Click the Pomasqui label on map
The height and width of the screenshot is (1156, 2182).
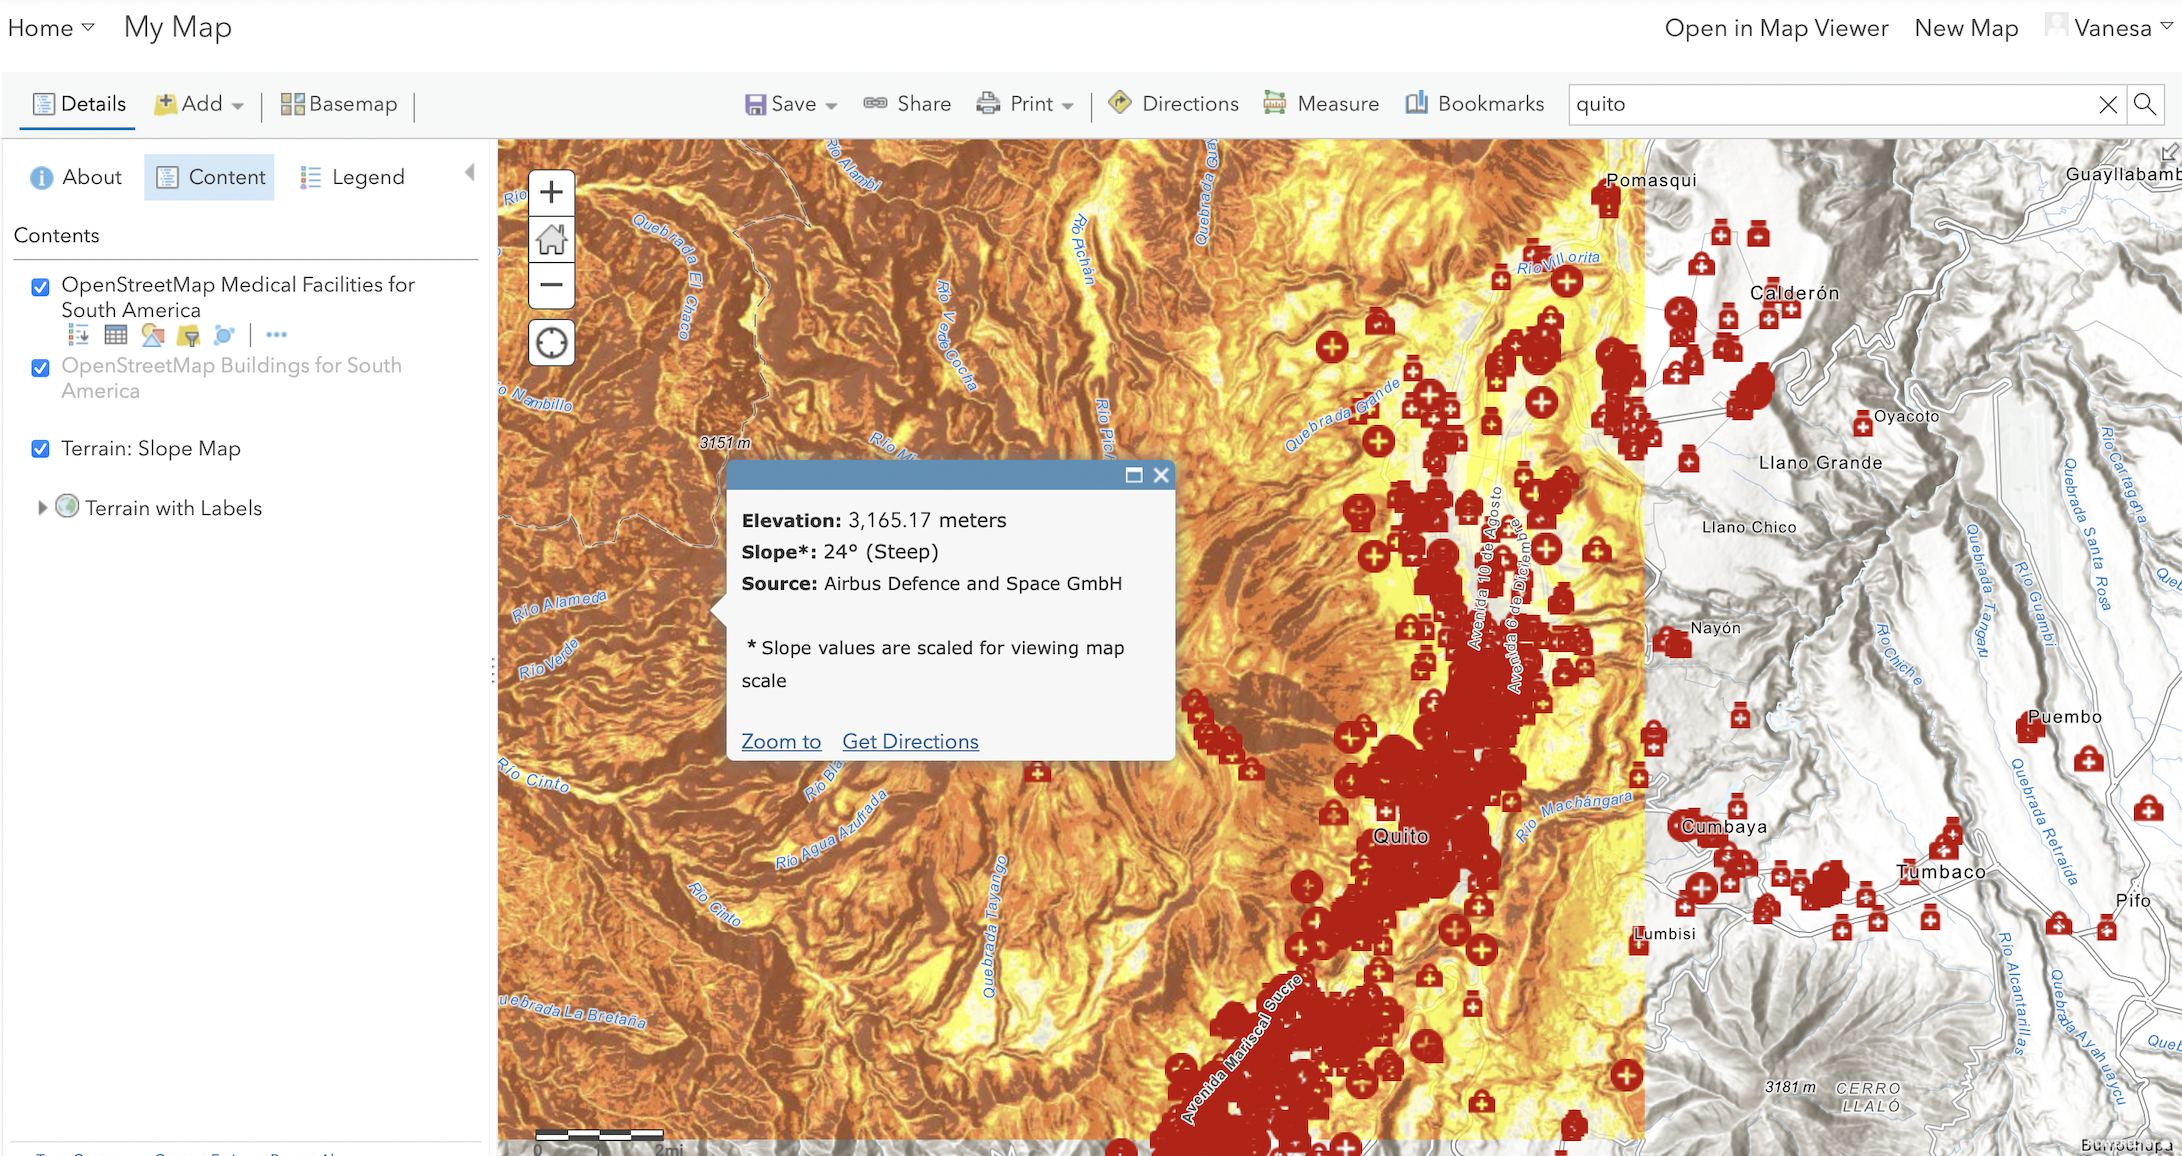[1651, 180]
